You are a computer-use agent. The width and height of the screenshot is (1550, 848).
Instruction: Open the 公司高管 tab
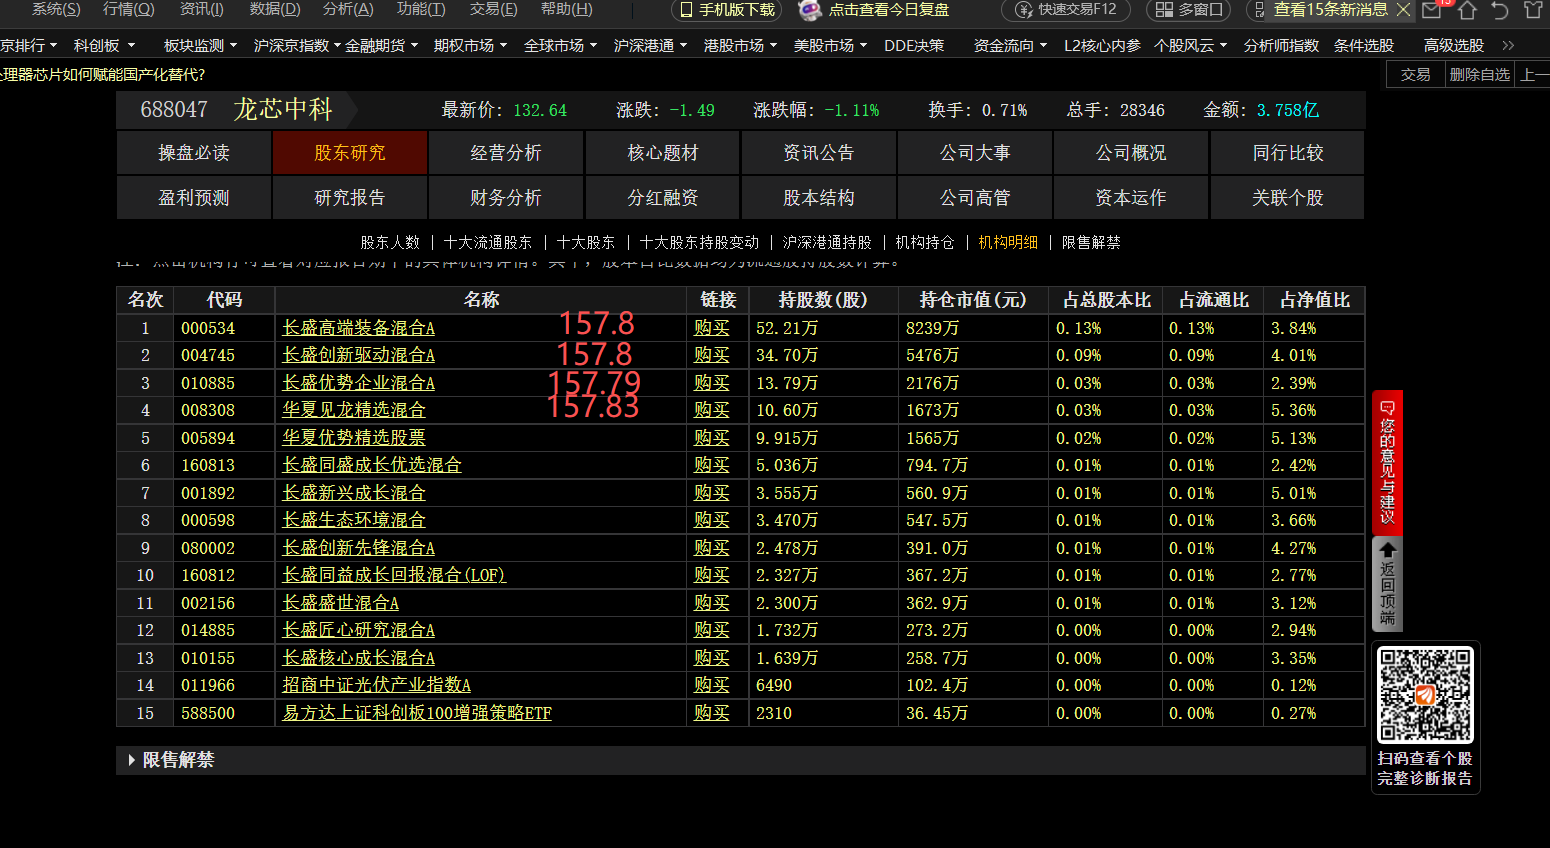975,198
